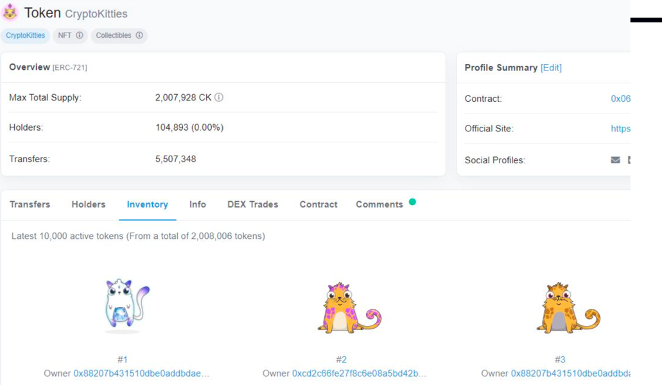
Task: Click the Max Total Supply info icon
Action: [x=219, y=98]
